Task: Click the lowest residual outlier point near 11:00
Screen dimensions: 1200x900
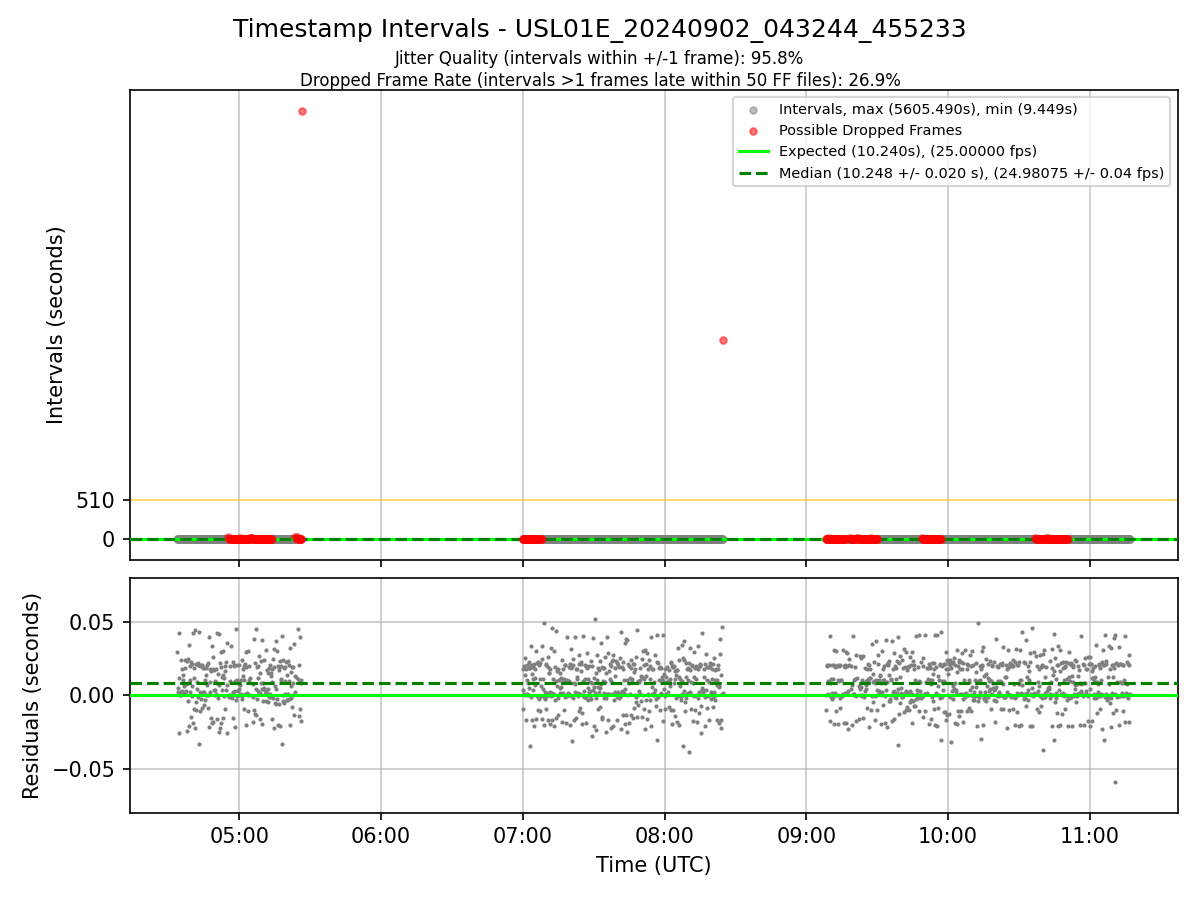Action: (x=1115, y=782)
